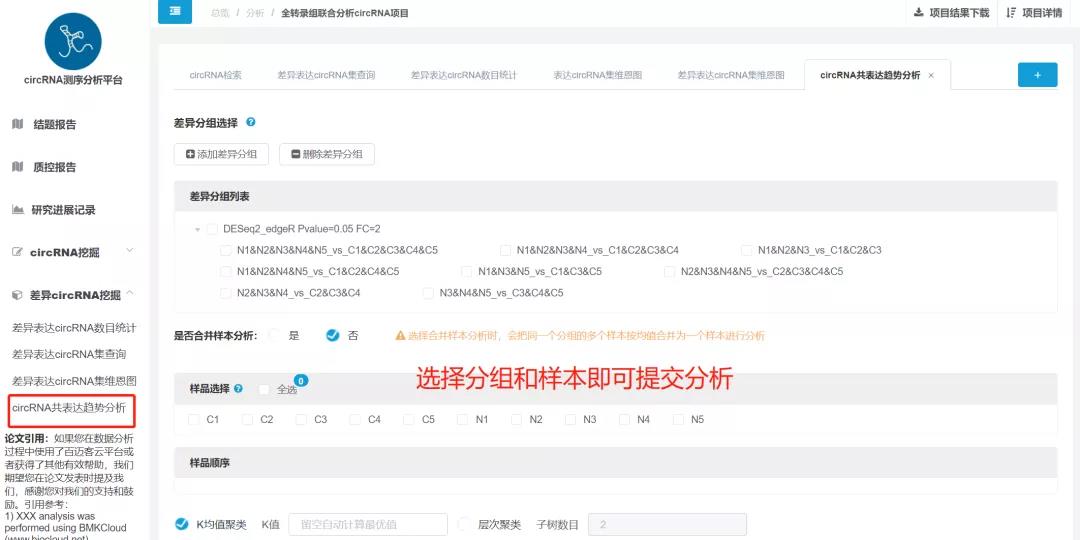The width and height of the screenshot is (1080, 540).
Task: Click the download icon for 项目结果下载
Action: tap(919, 12)
